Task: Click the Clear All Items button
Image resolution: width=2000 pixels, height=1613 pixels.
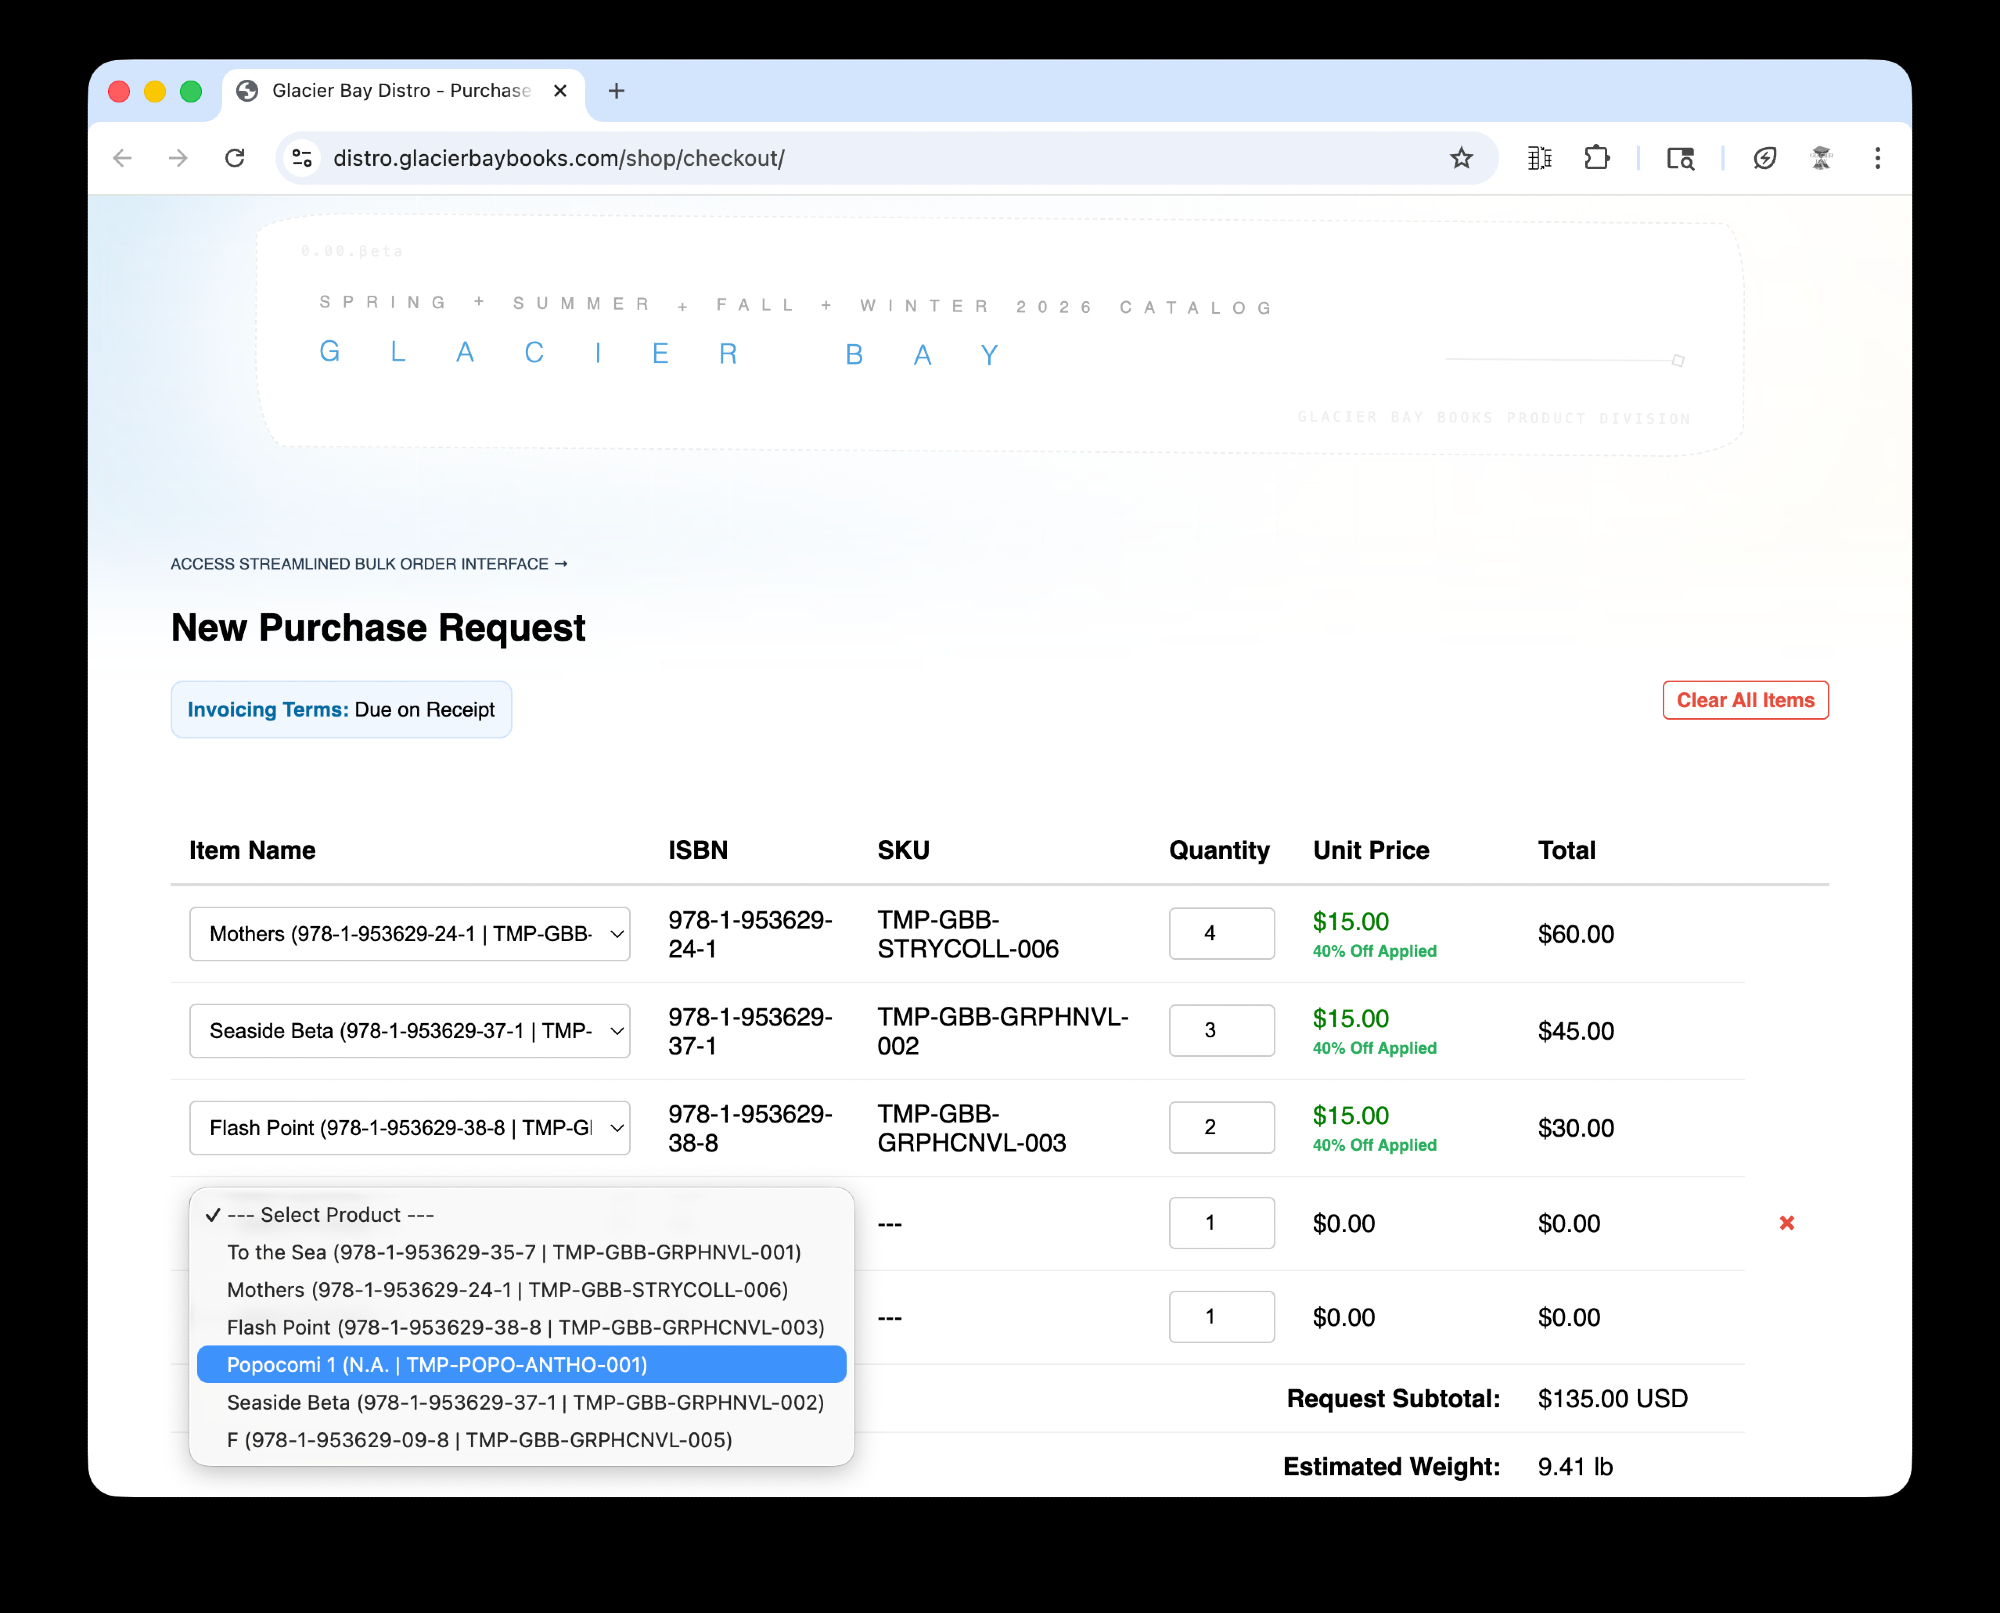Action: [x=1745, y=700]
